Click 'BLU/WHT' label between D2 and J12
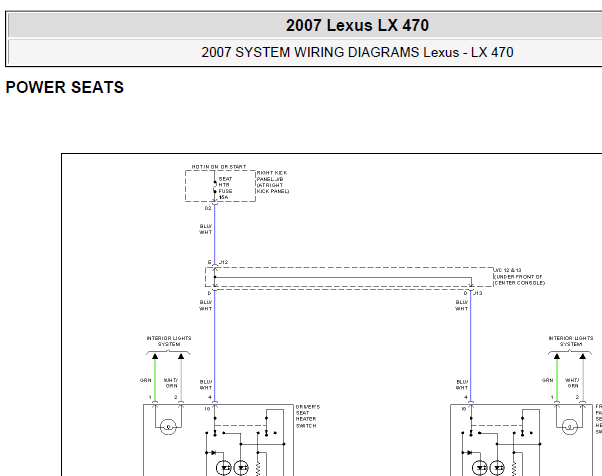The height and width of the screenshot is (476, 602). [205, 229]
